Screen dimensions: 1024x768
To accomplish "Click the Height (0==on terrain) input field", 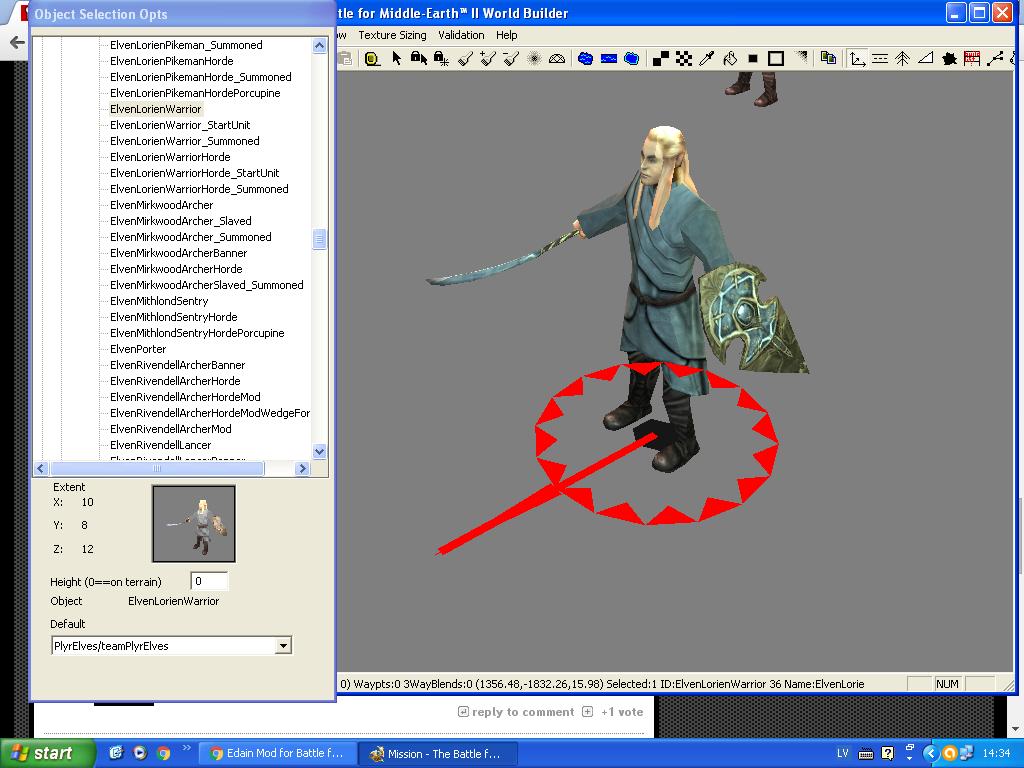I will pyautogui.click(x=209, y=581).
